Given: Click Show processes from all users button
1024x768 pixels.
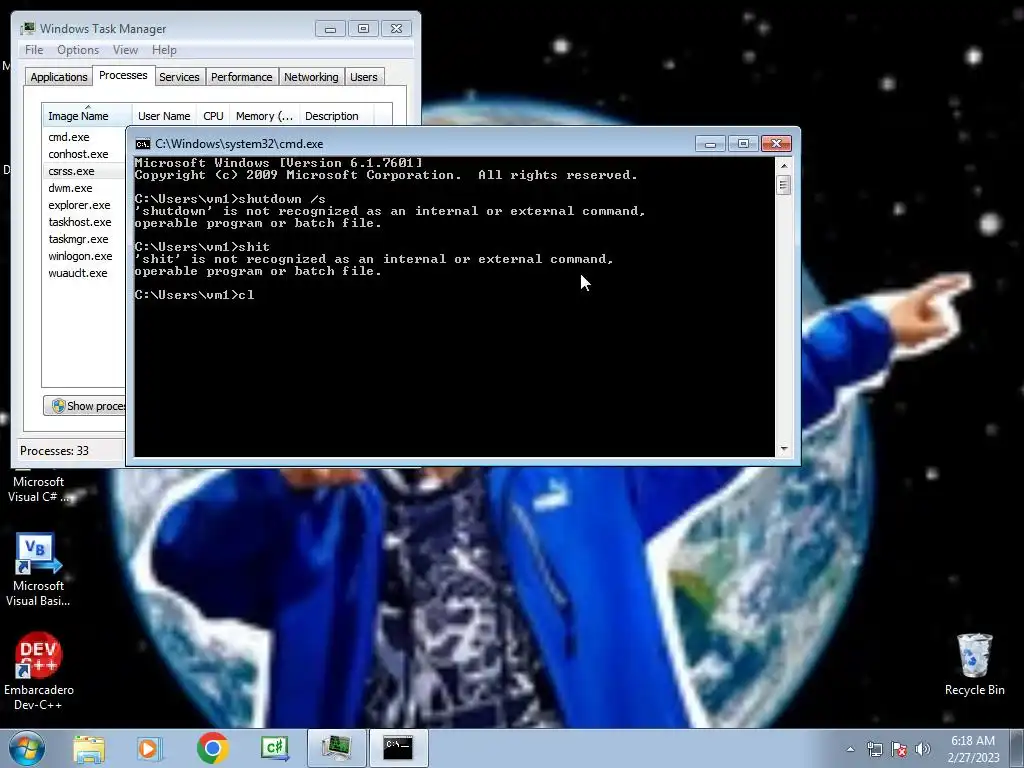Looking at the screenshot, I should 85,406.
